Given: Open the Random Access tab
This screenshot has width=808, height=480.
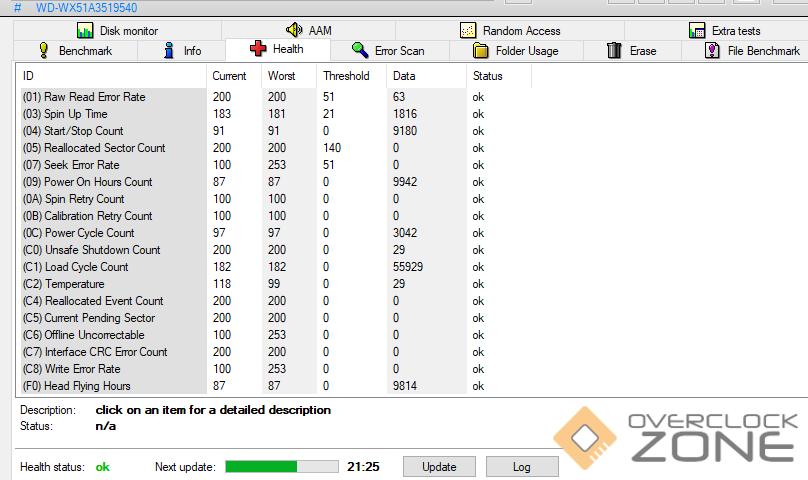Looking at the screenshot, I should coord(510,30).
